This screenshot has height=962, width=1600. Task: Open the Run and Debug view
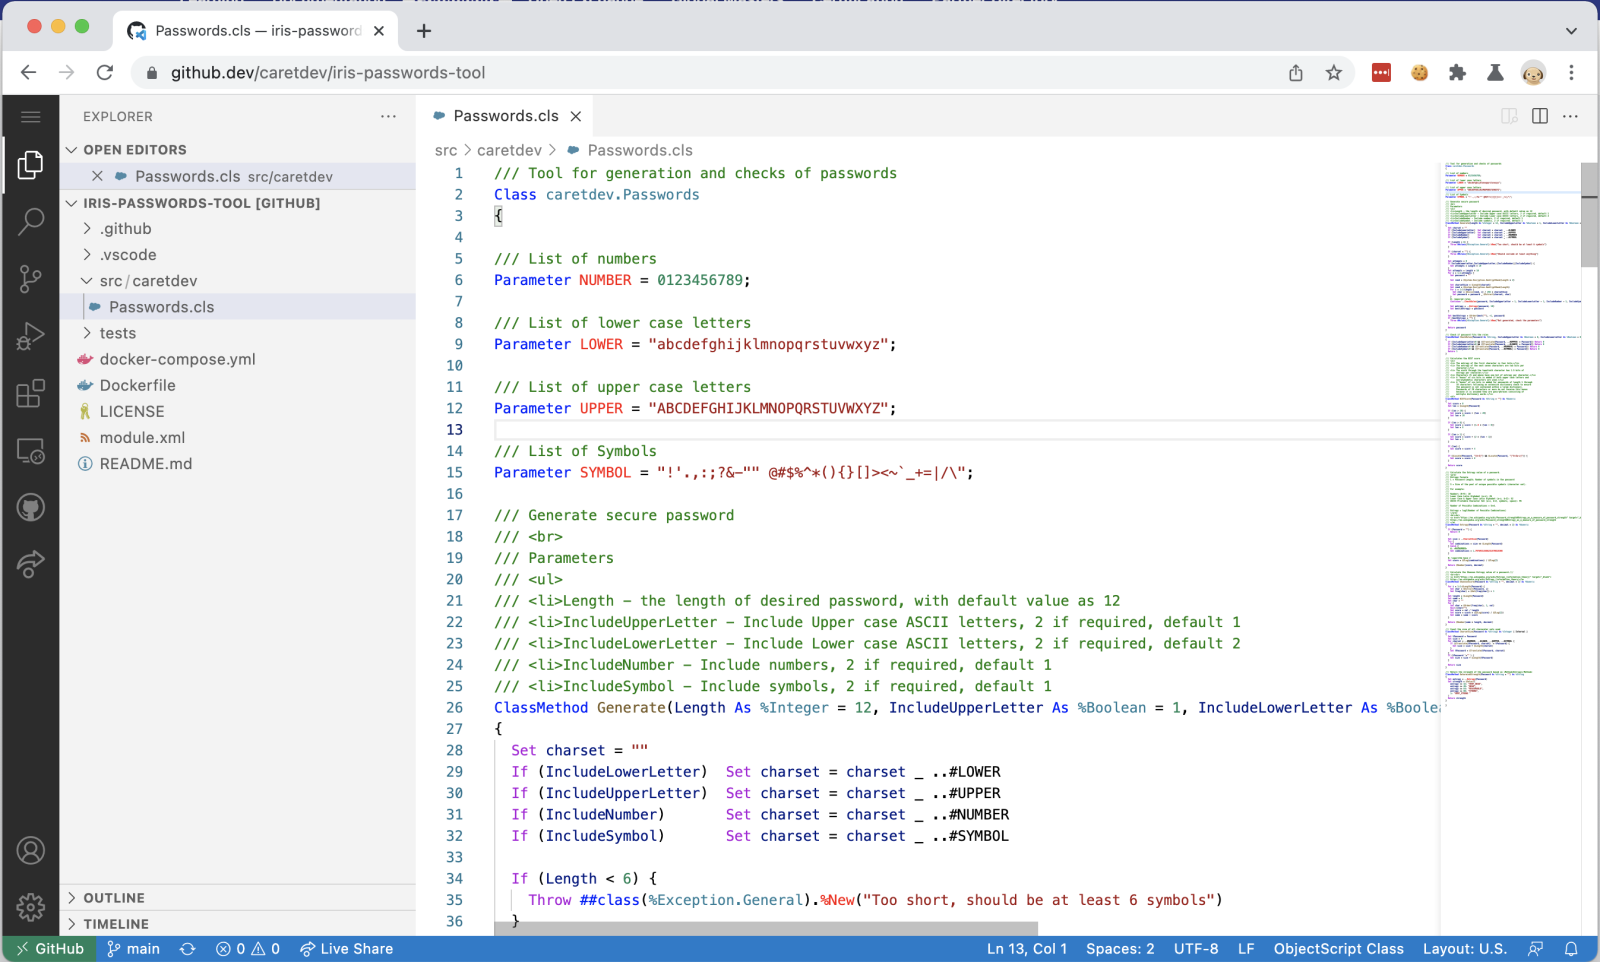pyautogui.click(x=31, y=336)
